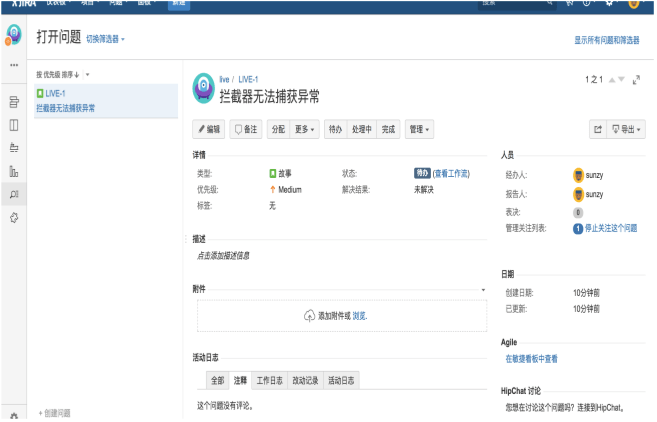Screen dimensions: 657x422
Task: Click the large issue project avatar
Action: click(x=204, y=88)
